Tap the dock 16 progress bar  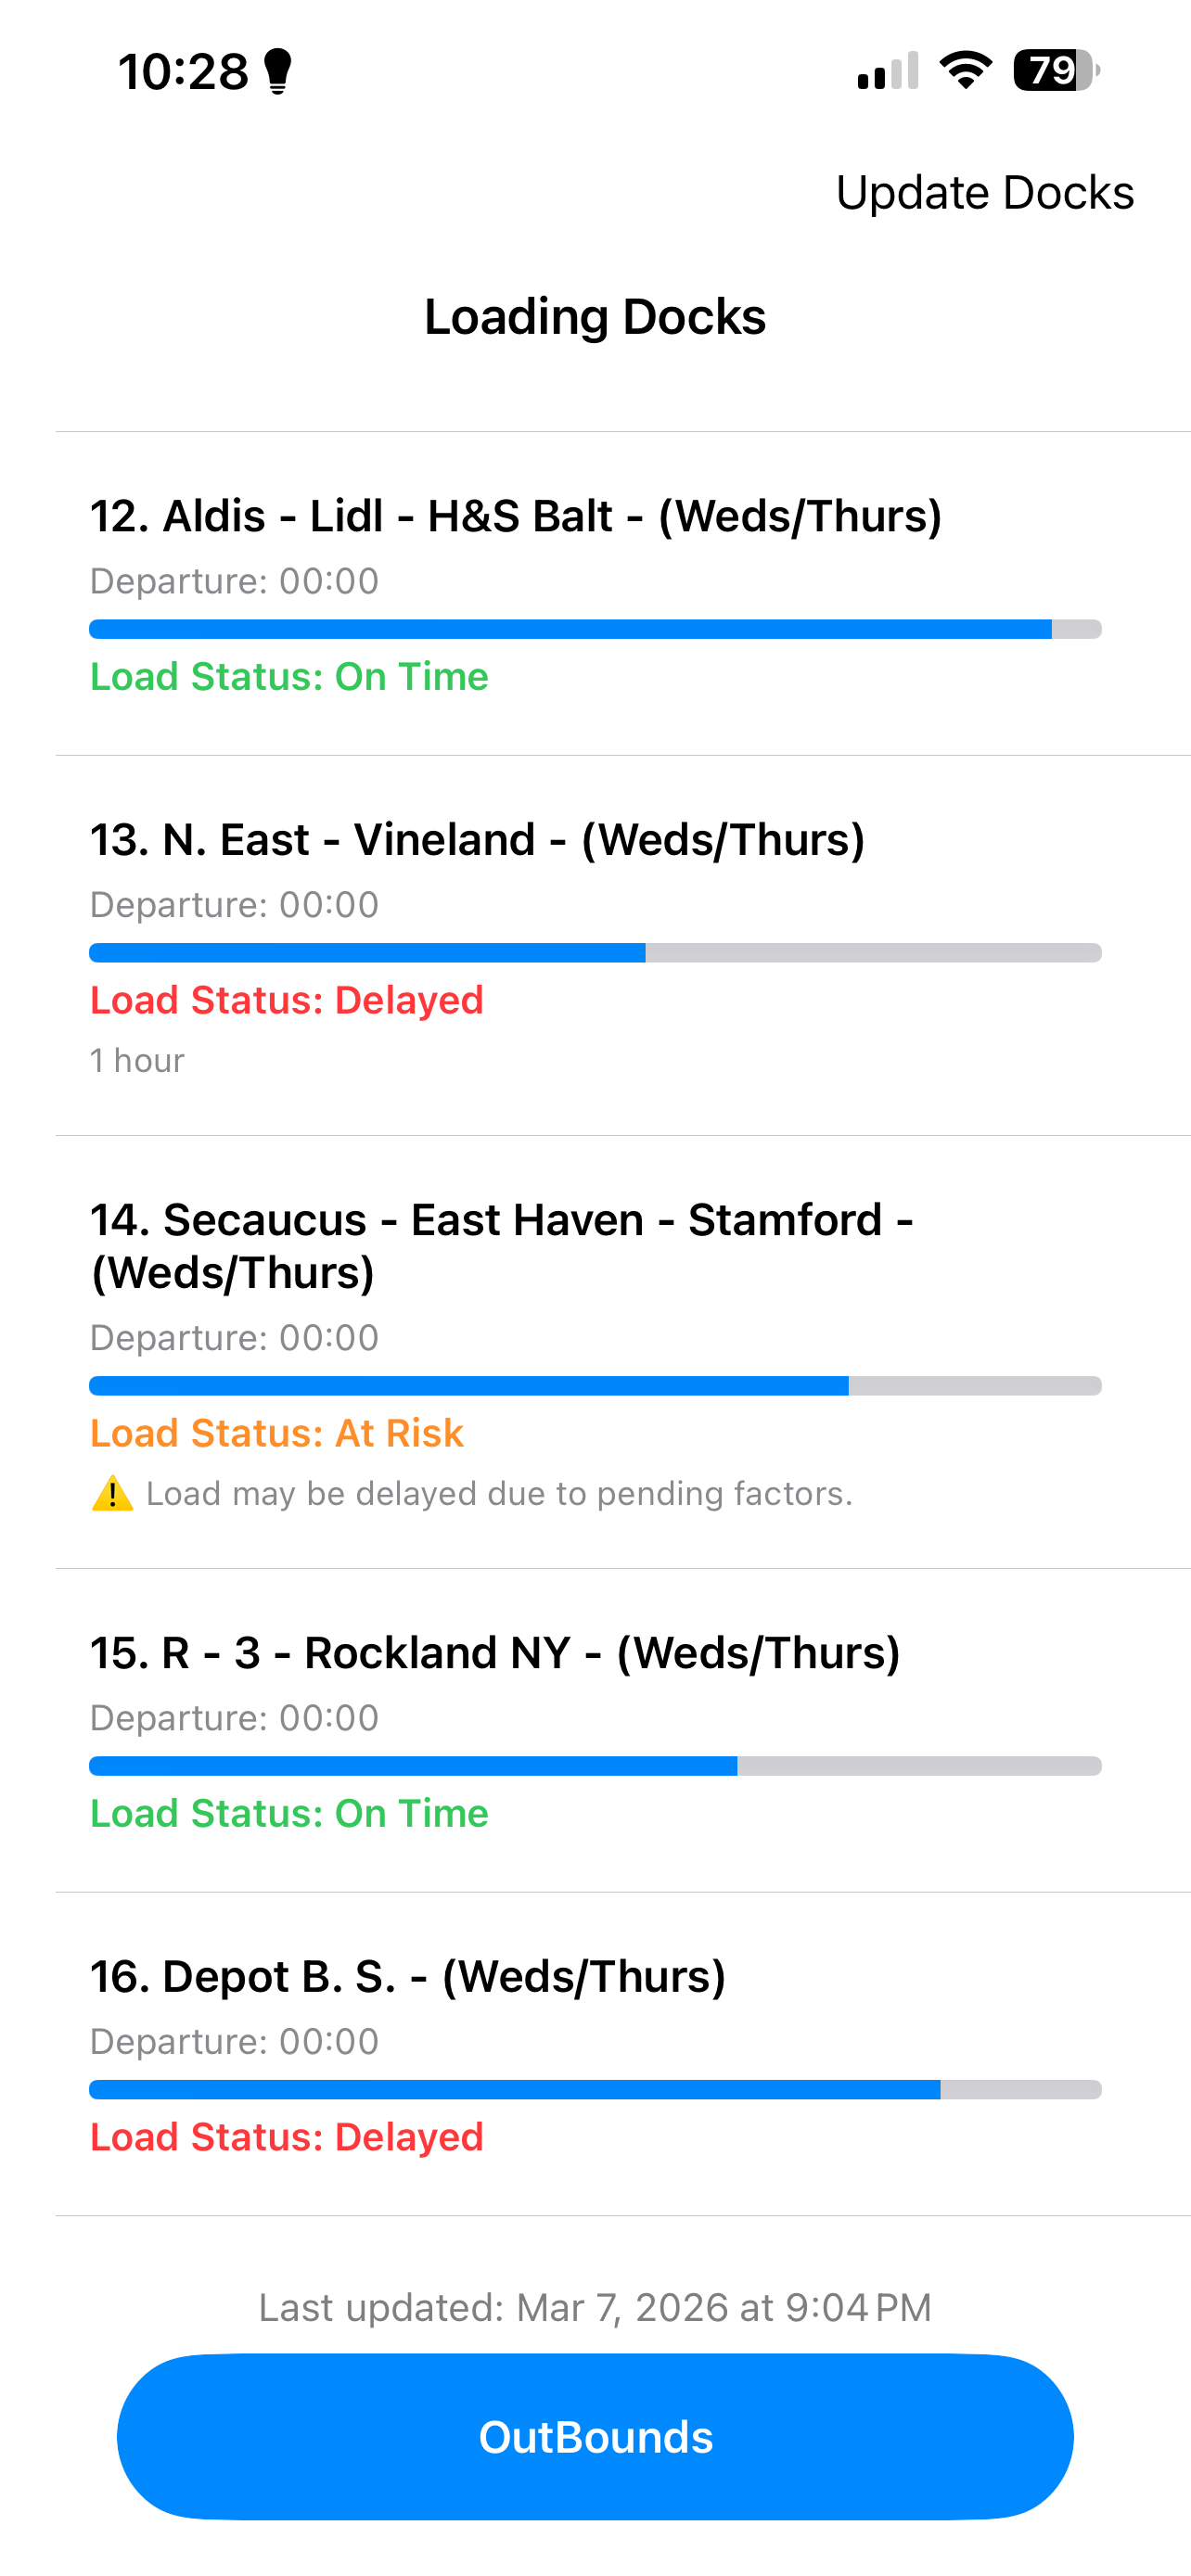[595, 2089]
